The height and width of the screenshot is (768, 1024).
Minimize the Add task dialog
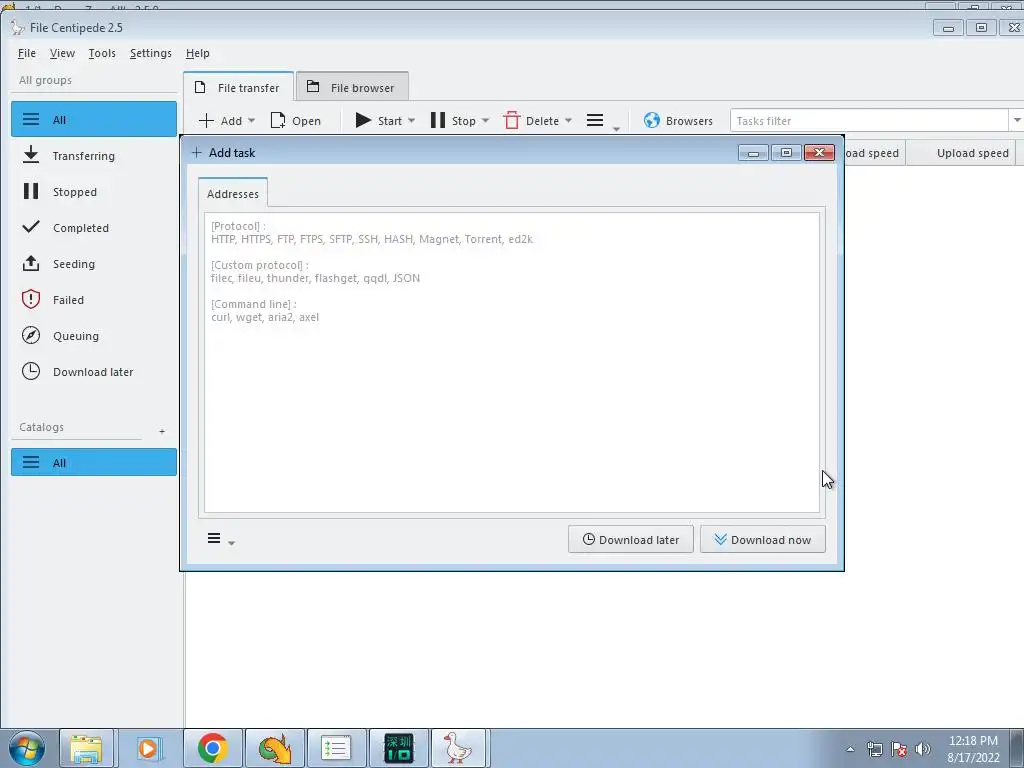(x=754, y=152)
